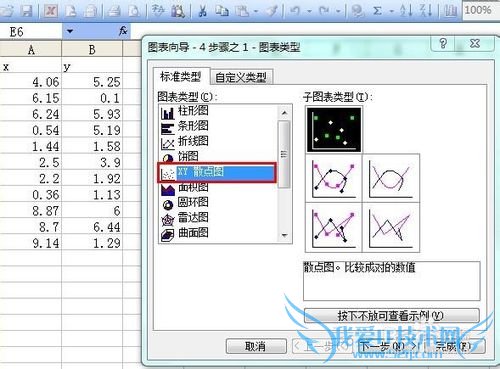The height and width of the screenshot is (369, 500).
Task: Open the AutoSum functions dropdown arrow
Action: coord(391,11)
